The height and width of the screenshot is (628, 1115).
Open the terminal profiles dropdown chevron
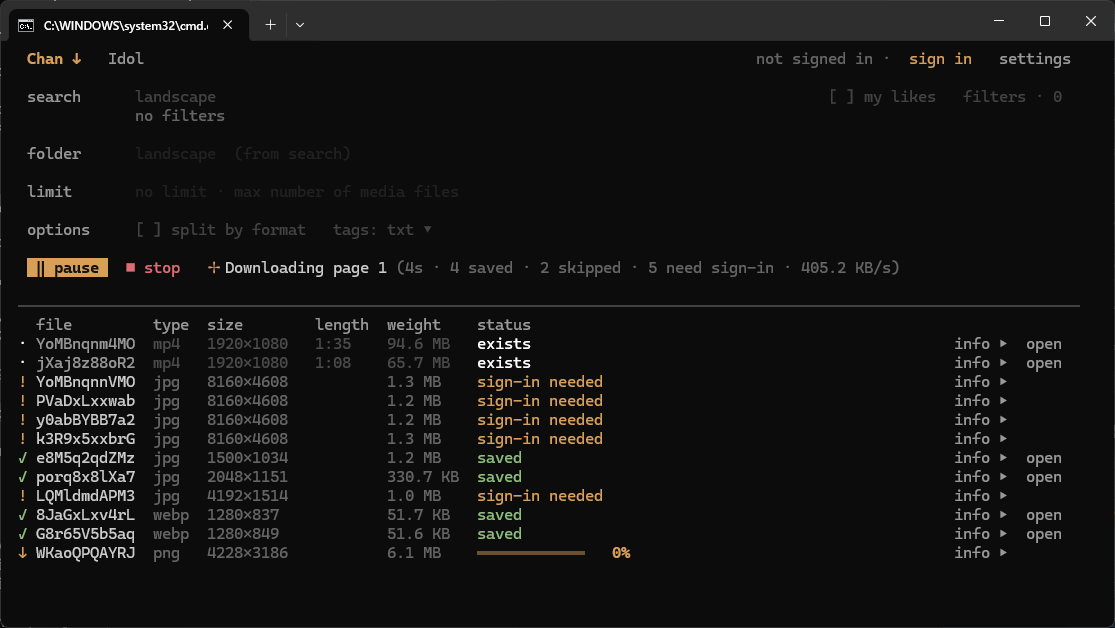click(x=300, y=25)
